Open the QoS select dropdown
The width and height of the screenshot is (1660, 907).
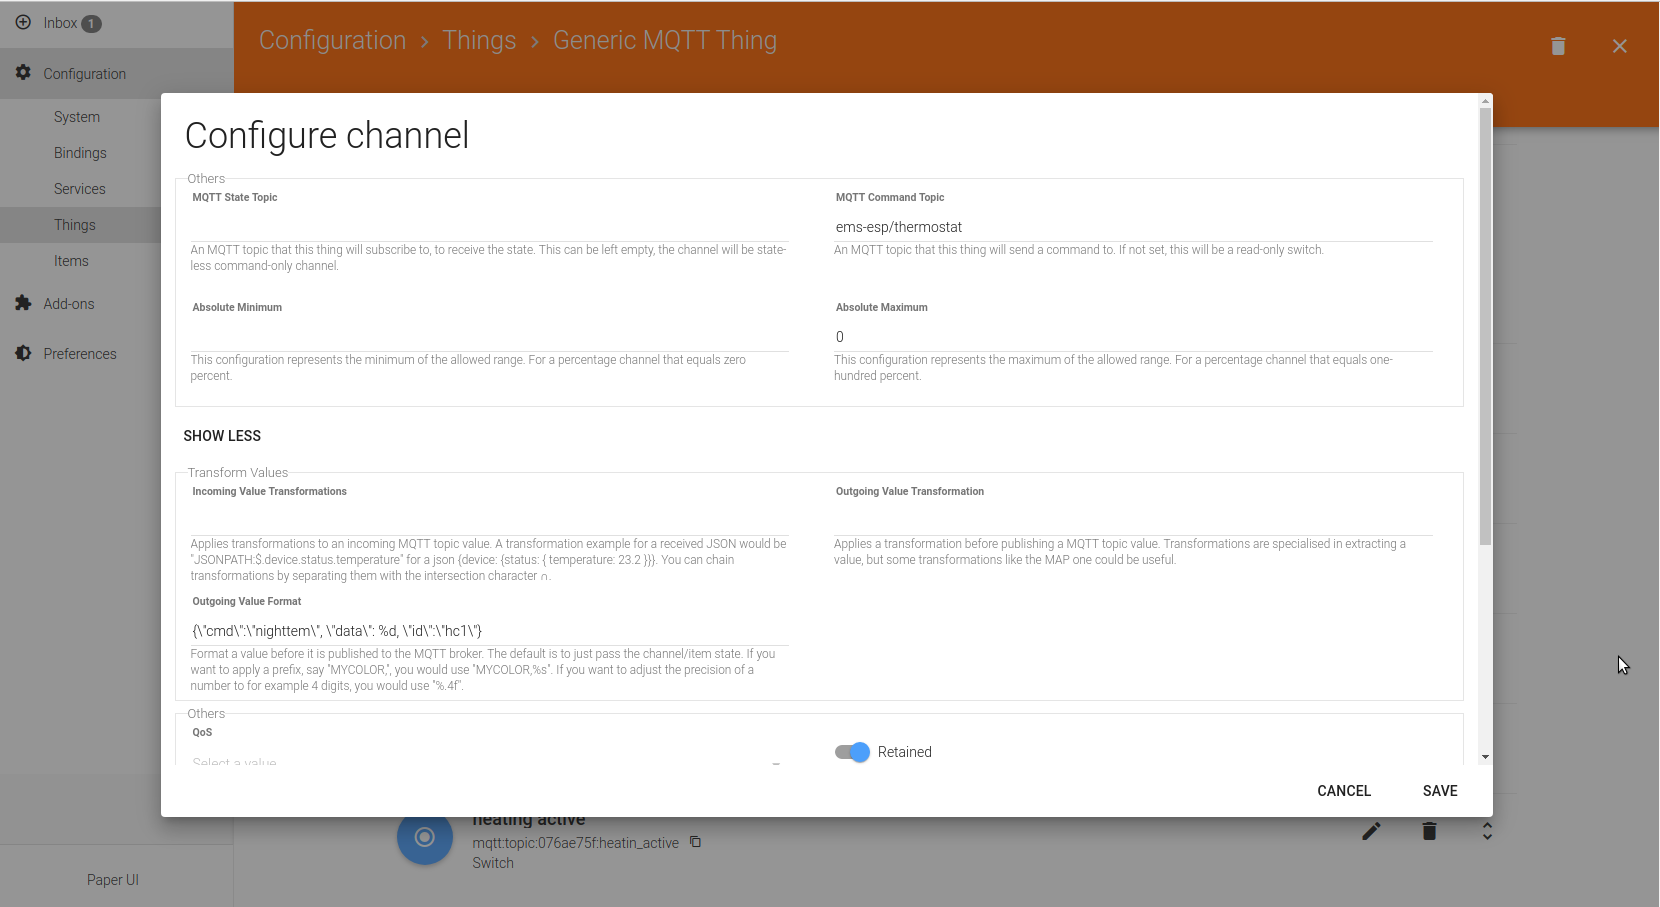coord(486,760)
